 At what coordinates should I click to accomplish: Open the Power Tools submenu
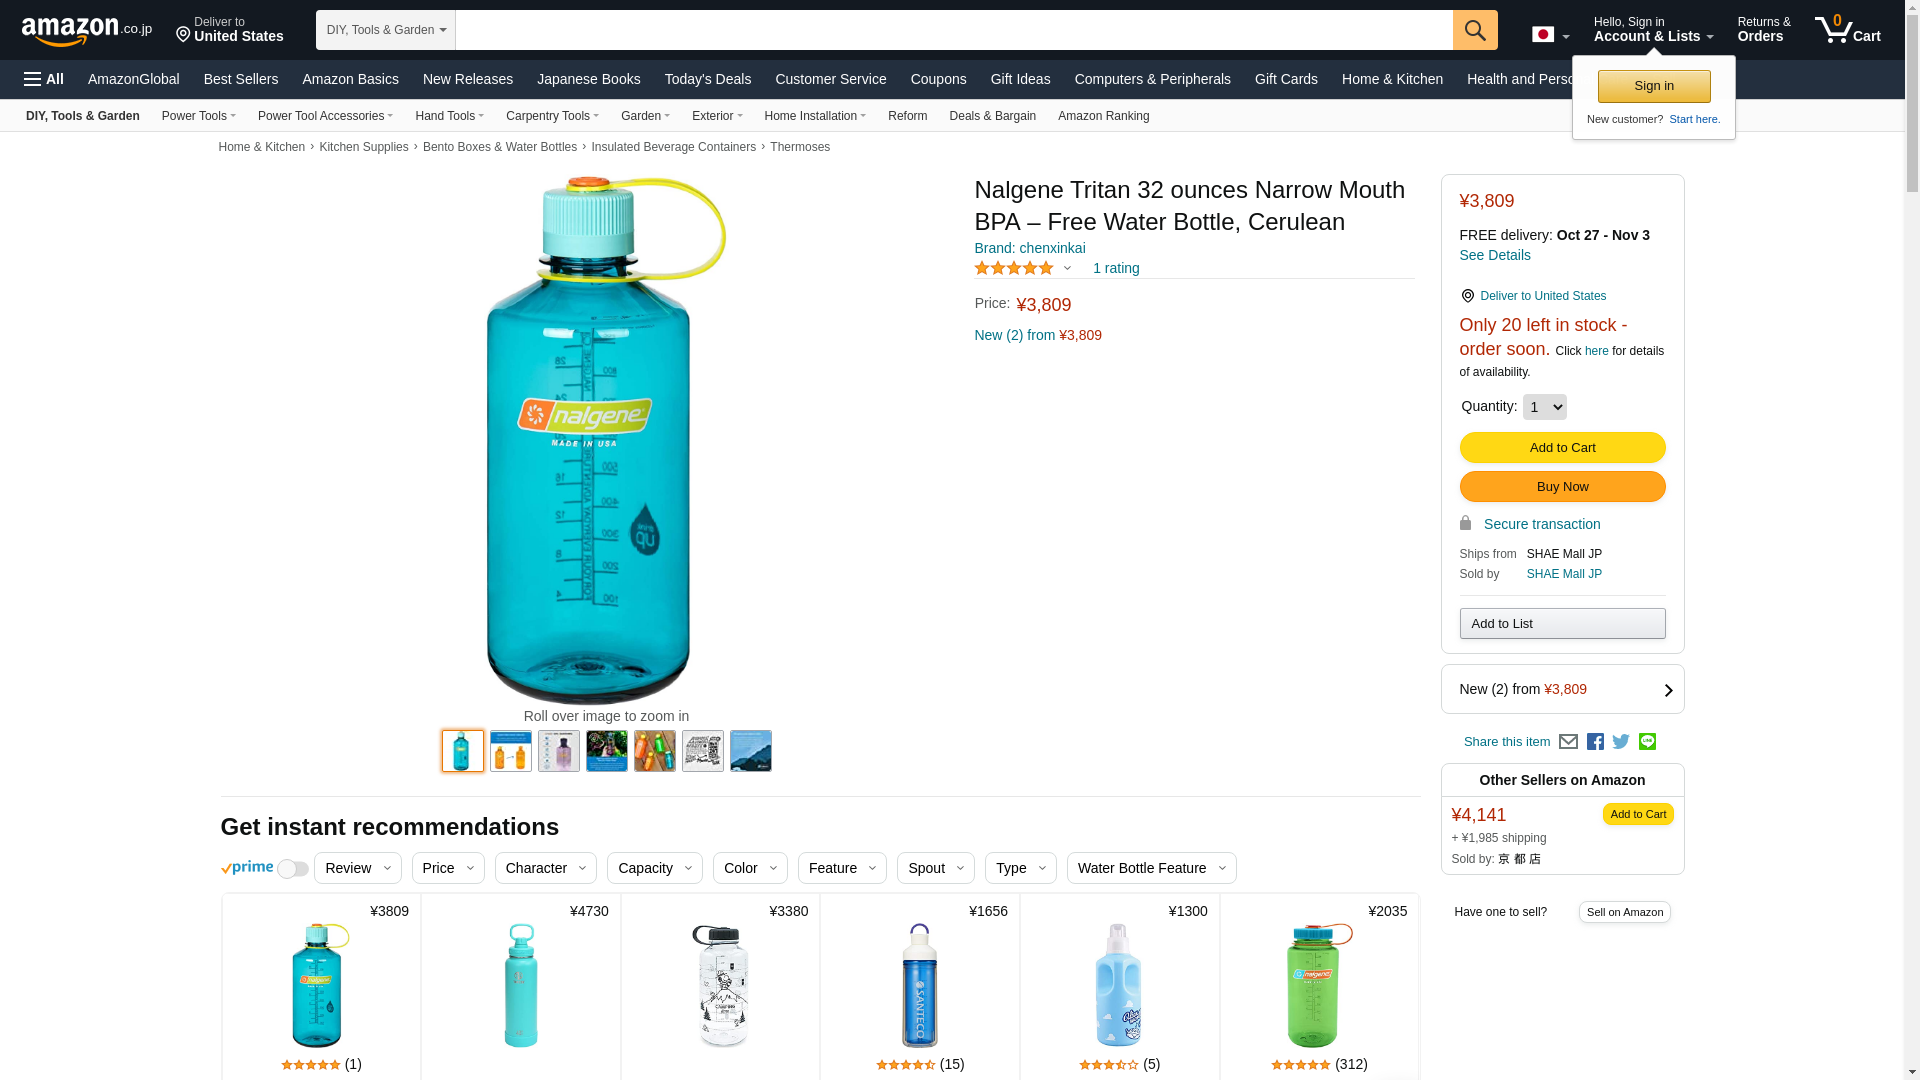click(x=198, y=116)
